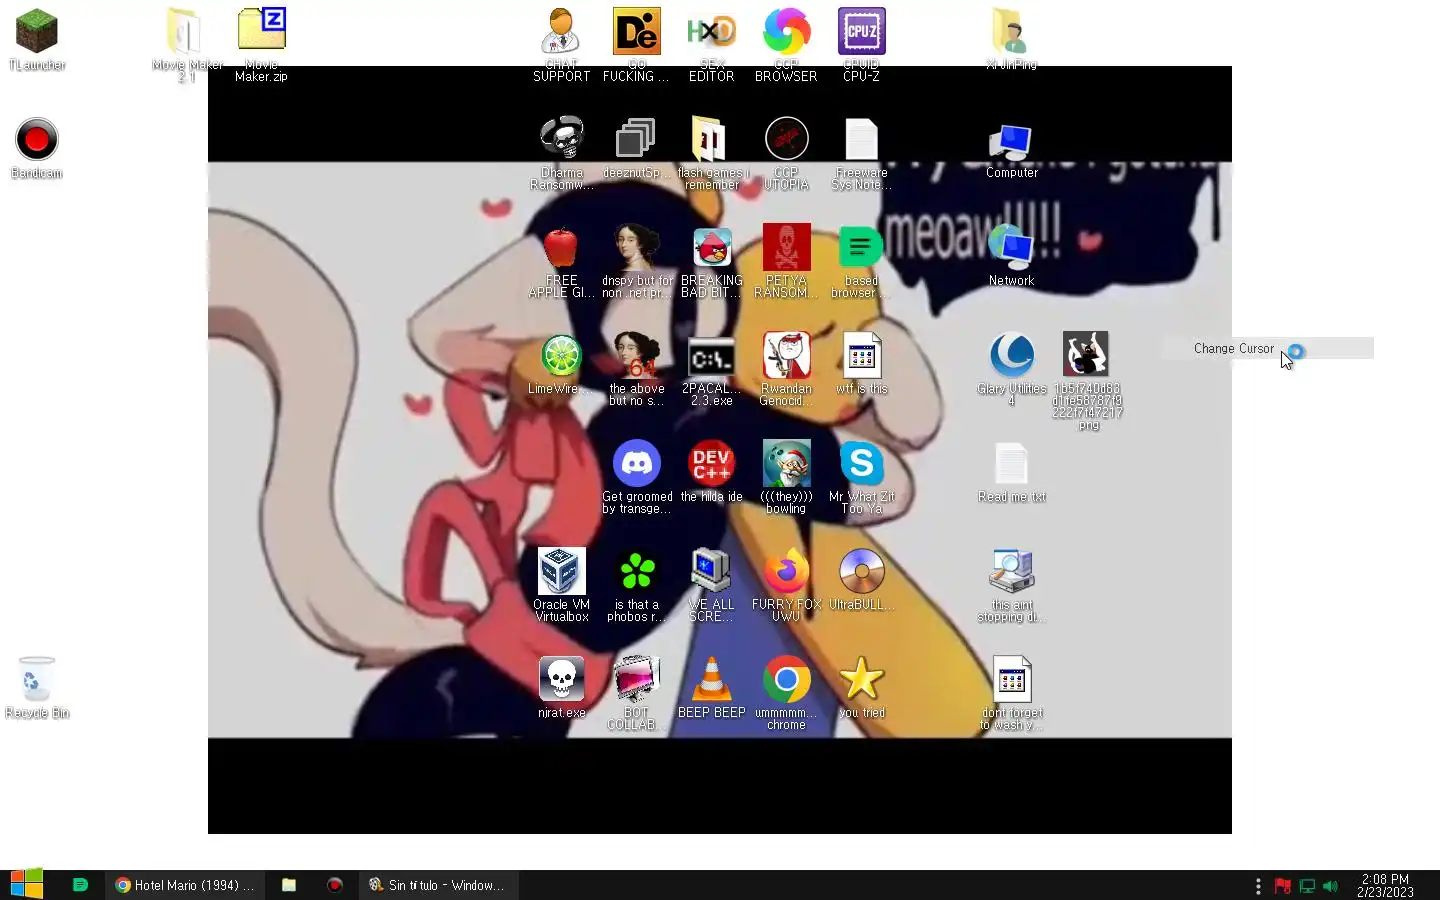The image size is (1440, 900).
Task: Open the 'this aint stopping di...' icon
Action: pos(1011,572)
